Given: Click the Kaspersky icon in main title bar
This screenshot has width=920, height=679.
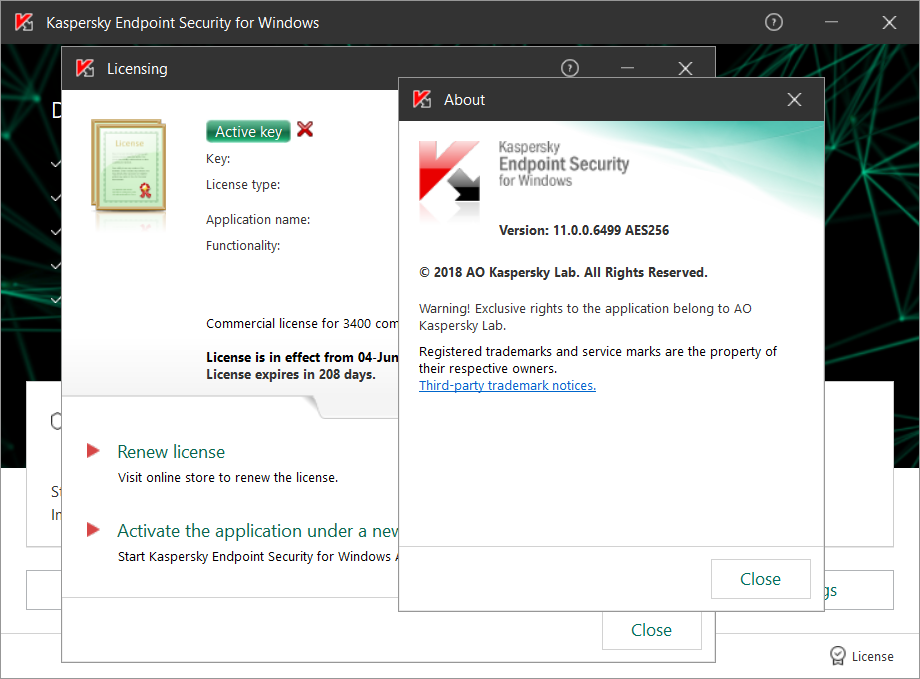Looking at the screenshot, I should (x=24, y=22).
